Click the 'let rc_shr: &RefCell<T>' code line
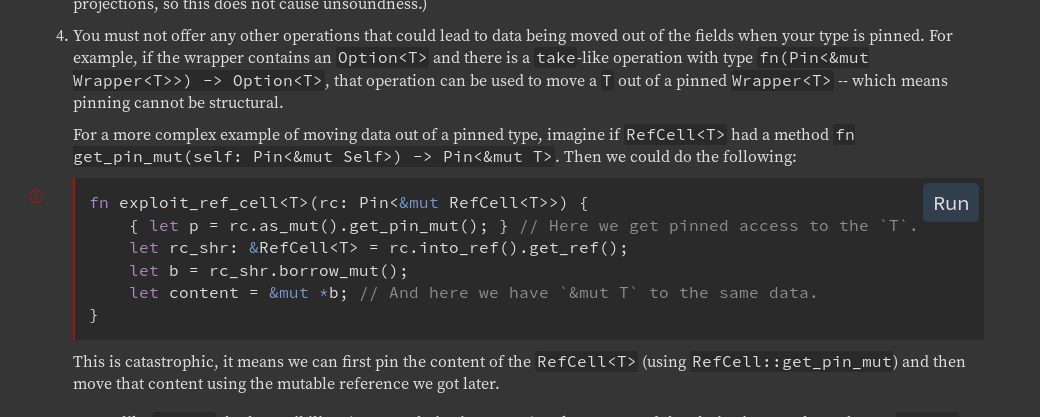Image resolution: width=1040 pixels, height=417 pixels. (x=379, y=248)
